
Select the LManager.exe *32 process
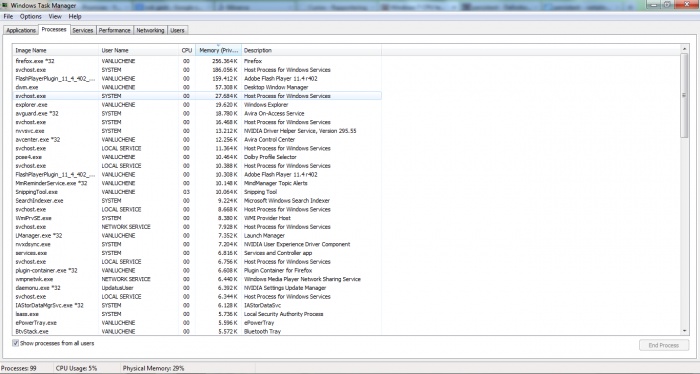coord(197,235)
